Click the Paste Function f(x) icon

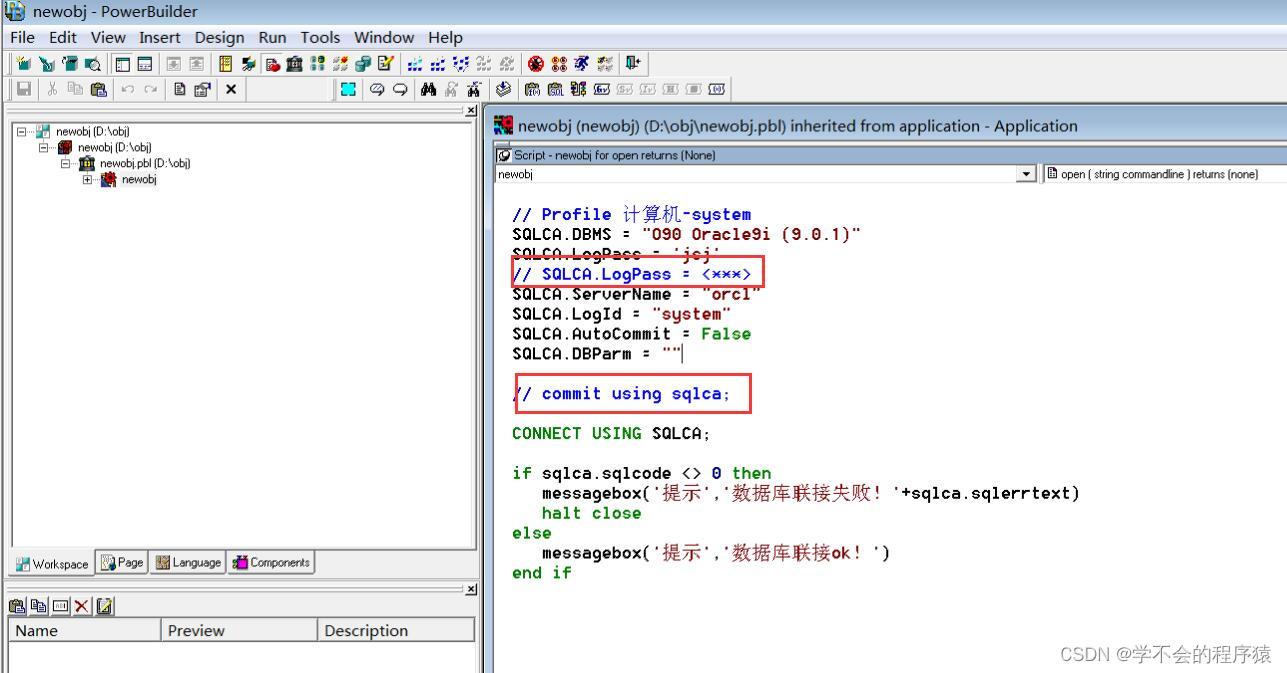click(533, 89)
